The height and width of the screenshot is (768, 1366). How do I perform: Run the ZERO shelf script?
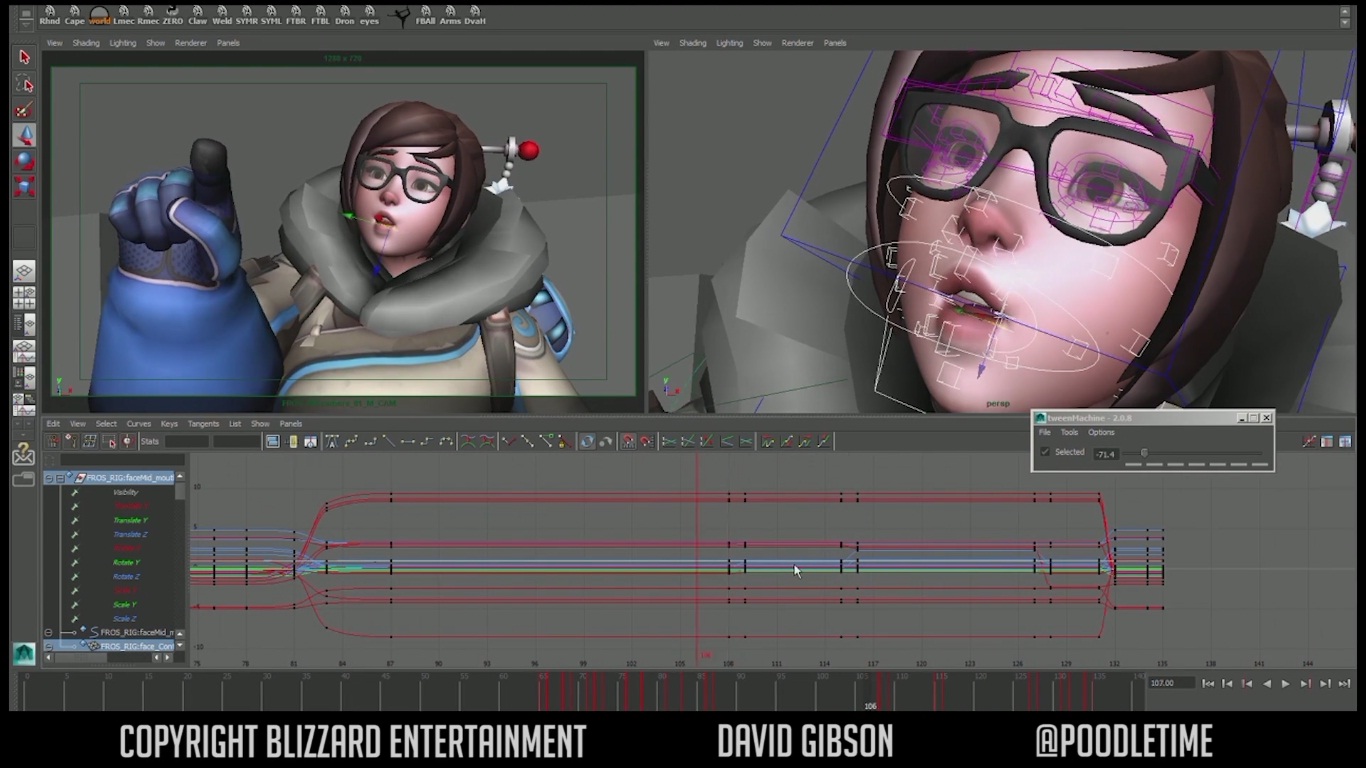click(x=173, y=14)
